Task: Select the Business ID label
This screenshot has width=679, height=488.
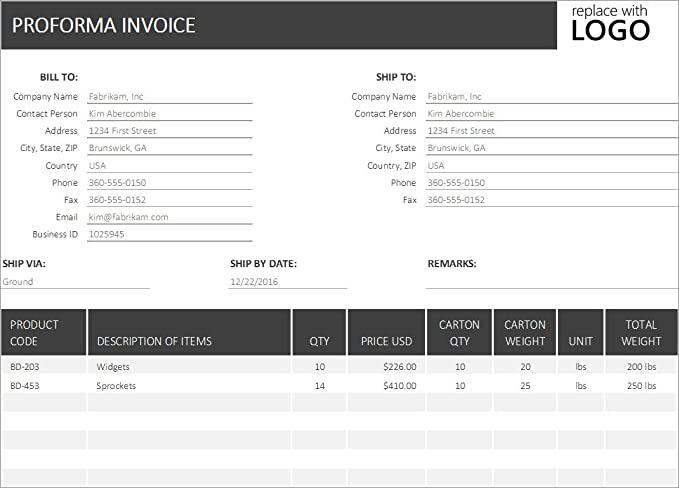Action: [x=55, y=234]
